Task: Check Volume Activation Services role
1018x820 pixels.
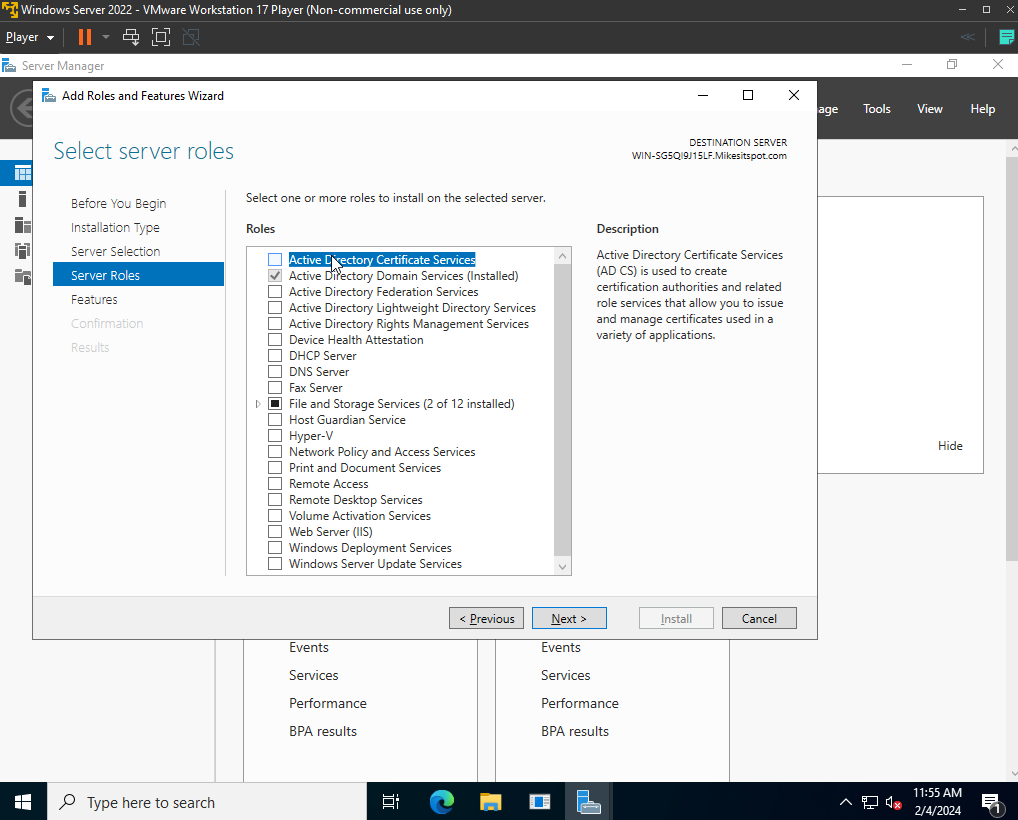Action: [x=275, y=516]
